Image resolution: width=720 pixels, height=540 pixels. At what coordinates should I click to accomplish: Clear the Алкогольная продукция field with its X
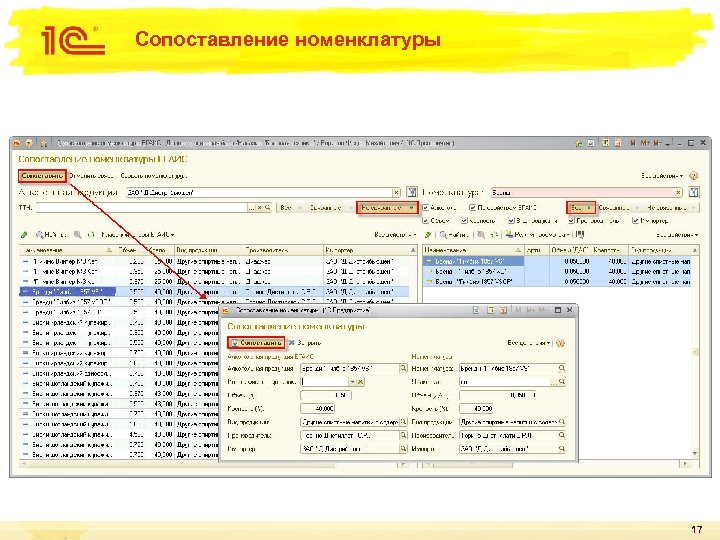pos(397,192)
